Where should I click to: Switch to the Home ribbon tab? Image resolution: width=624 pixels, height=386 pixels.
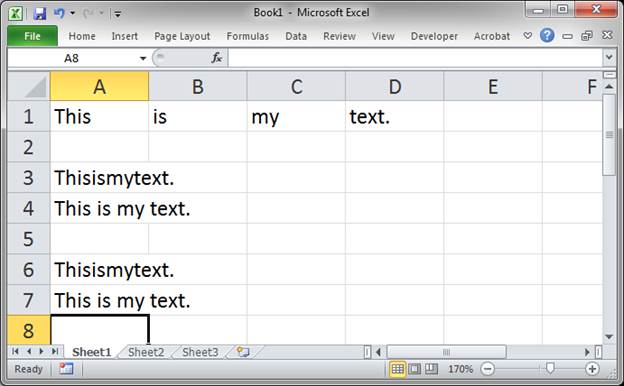point(82,36)
